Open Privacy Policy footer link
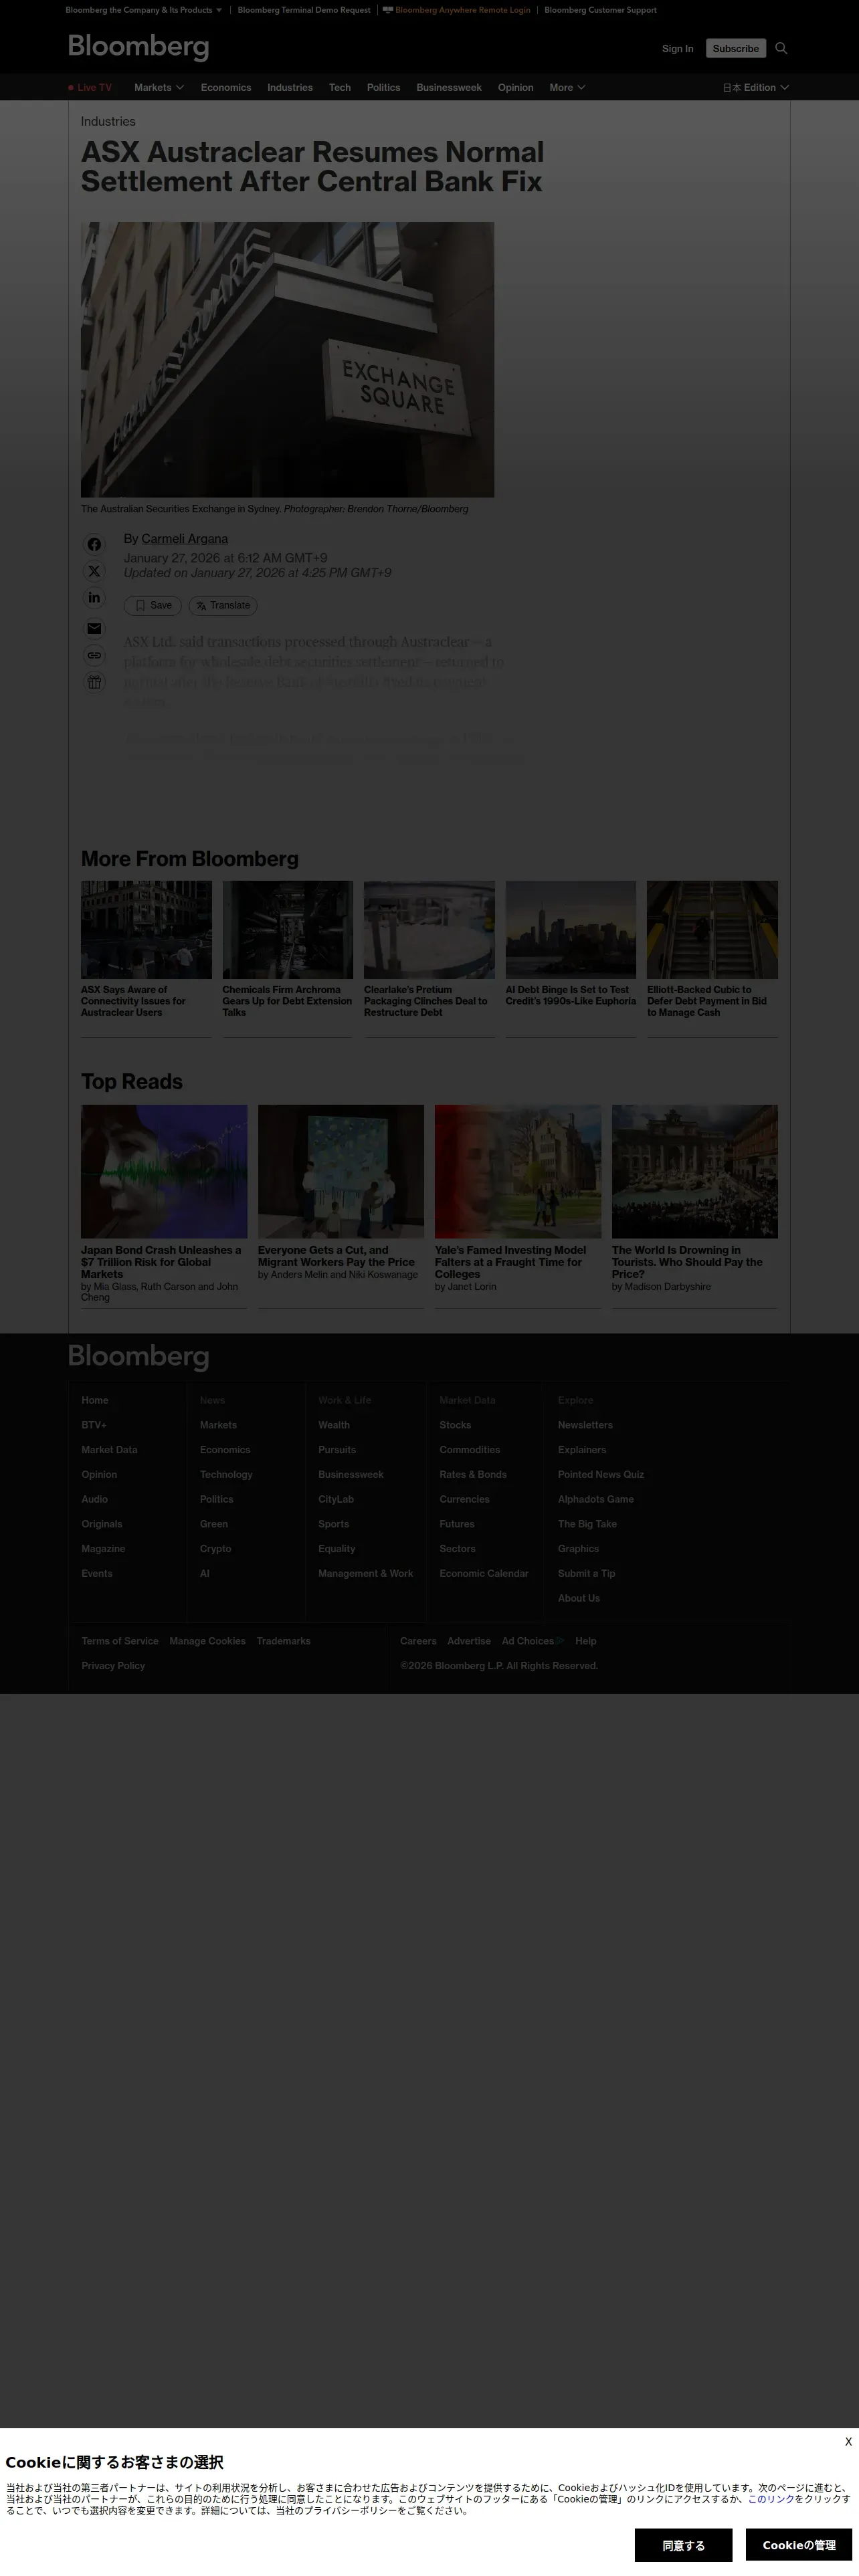 pyautogui.click(x=113, y=1666)
